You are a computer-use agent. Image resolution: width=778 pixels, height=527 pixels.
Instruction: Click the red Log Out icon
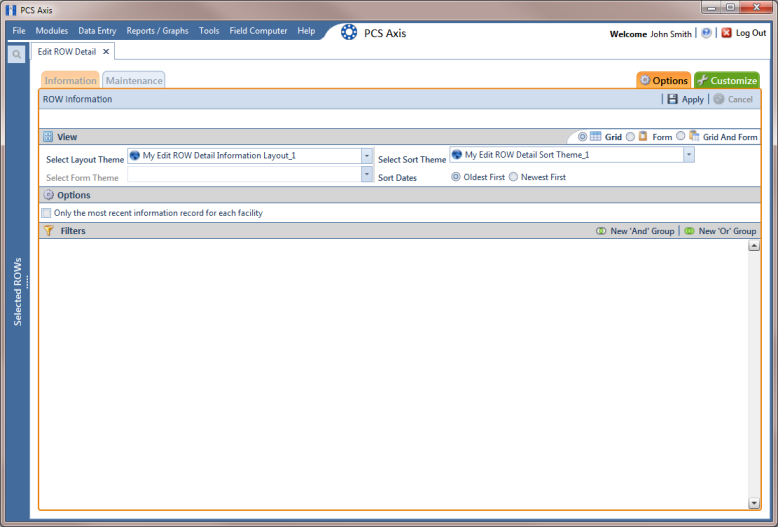726,33
